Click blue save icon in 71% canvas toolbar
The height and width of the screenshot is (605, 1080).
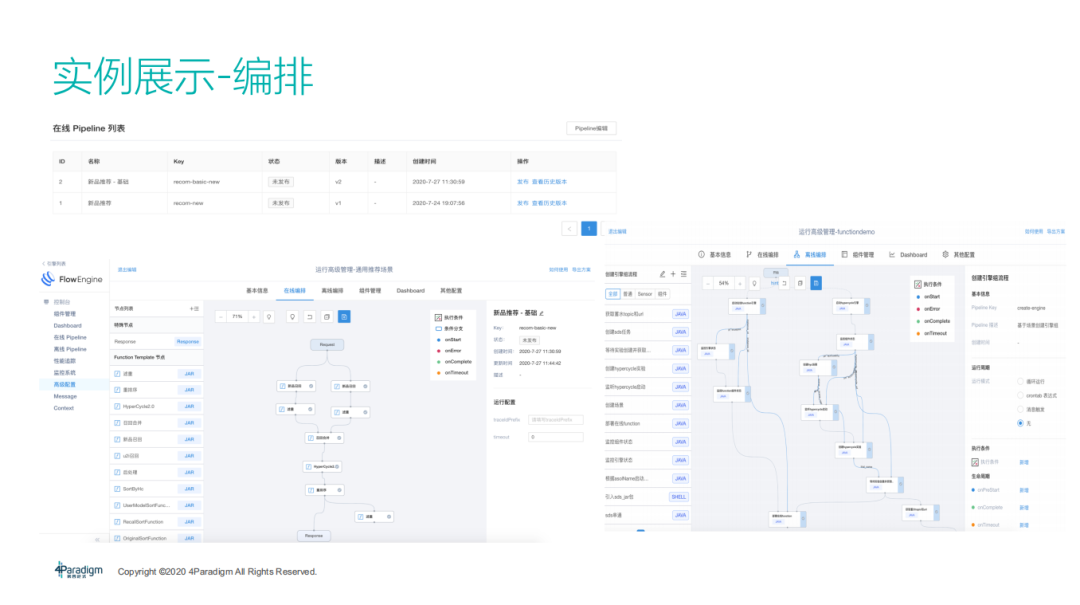pyautogui.click(x=344, y=317)
